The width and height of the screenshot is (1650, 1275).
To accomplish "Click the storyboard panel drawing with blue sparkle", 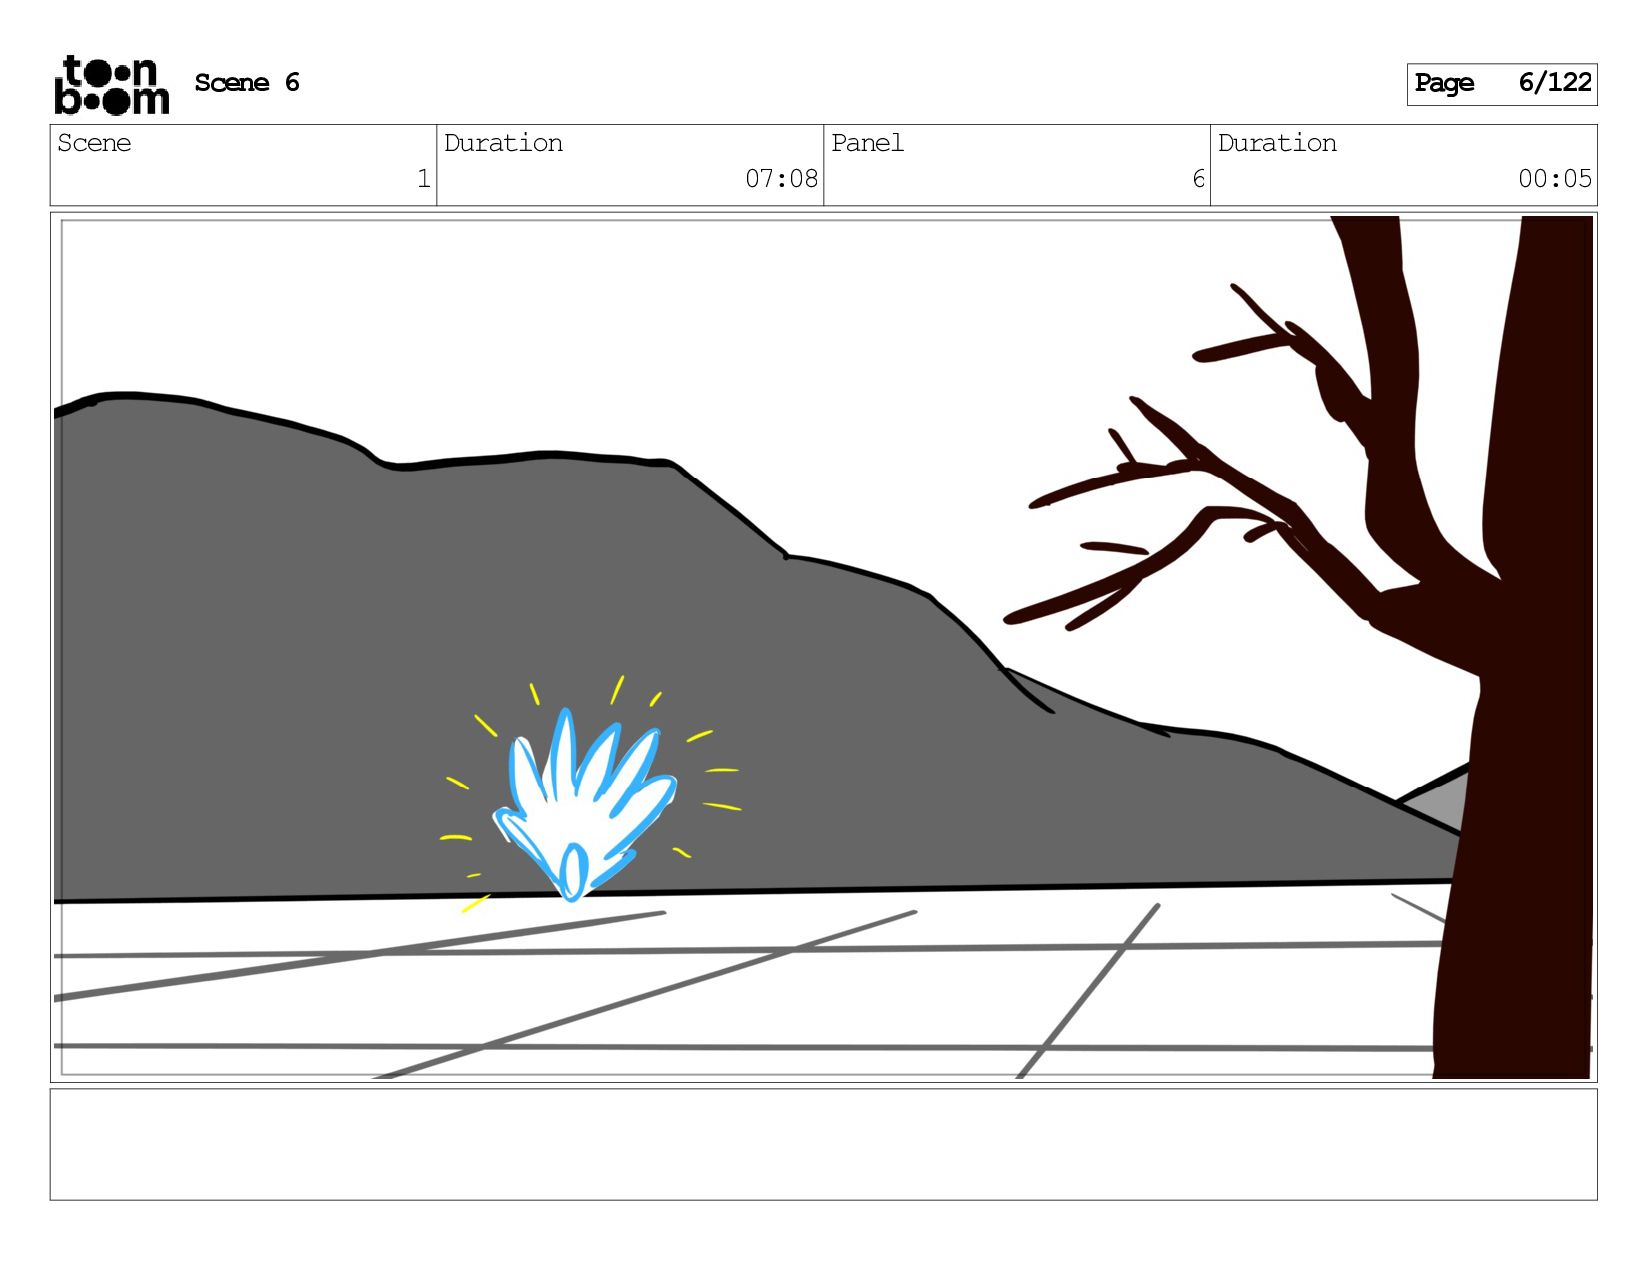I will coord(823,647).
